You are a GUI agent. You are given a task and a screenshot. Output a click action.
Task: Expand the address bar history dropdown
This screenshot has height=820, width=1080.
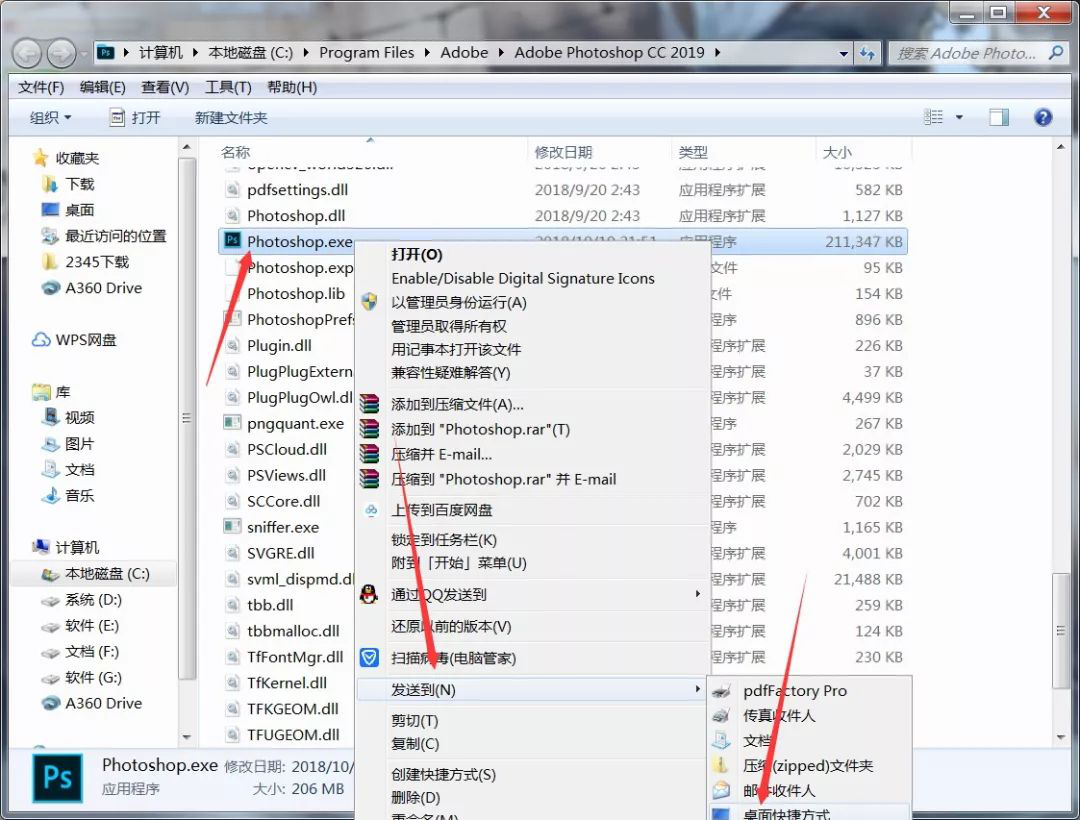[x=843, y=53]
